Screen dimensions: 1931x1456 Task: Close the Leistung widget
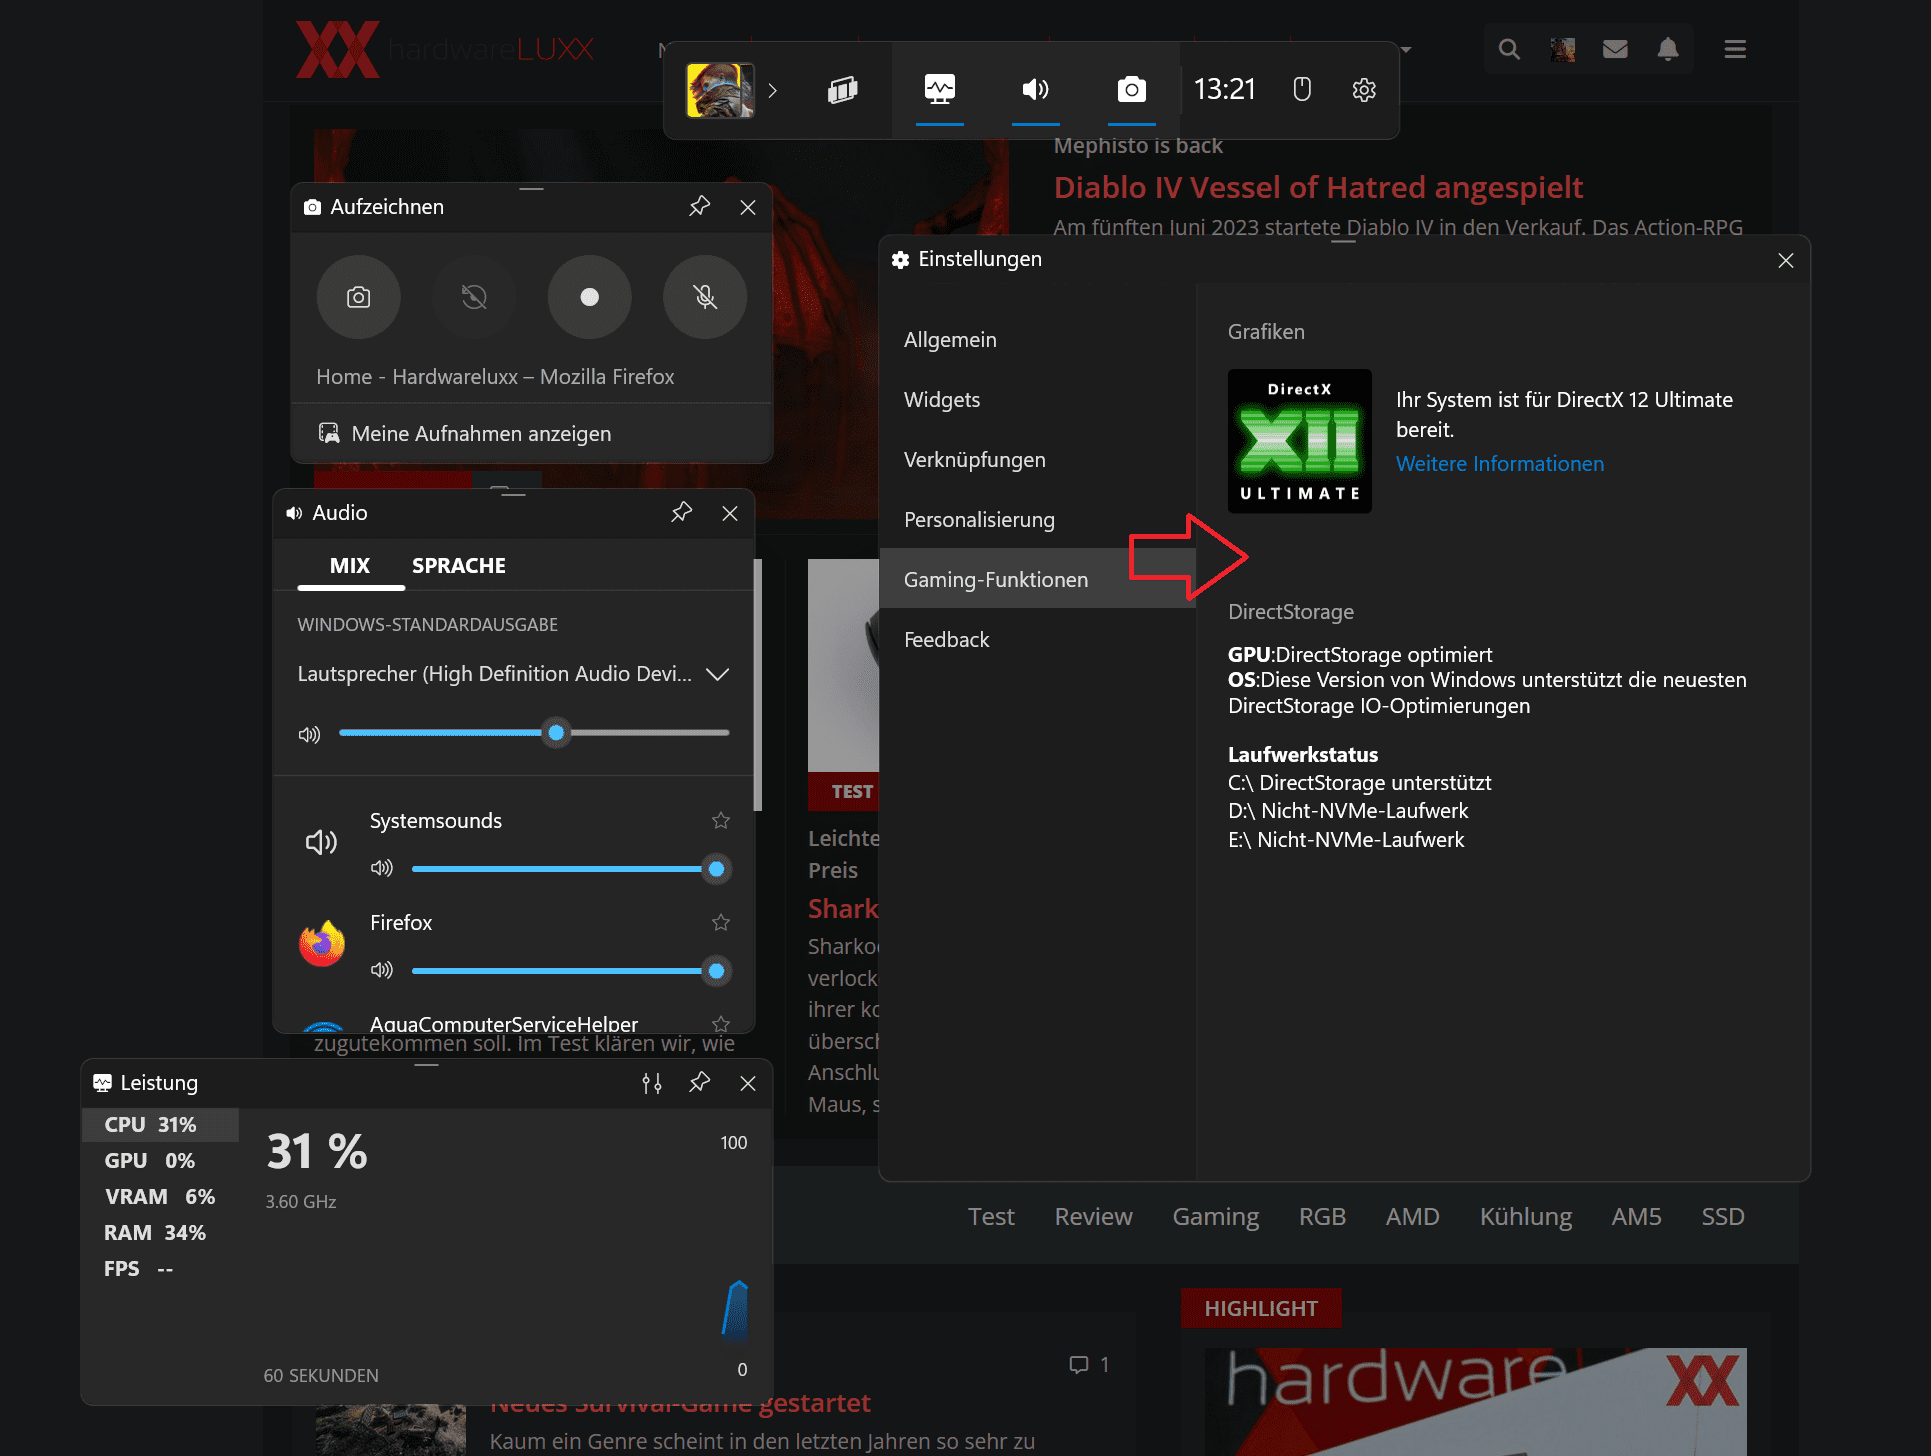[x=747, y=1083]
